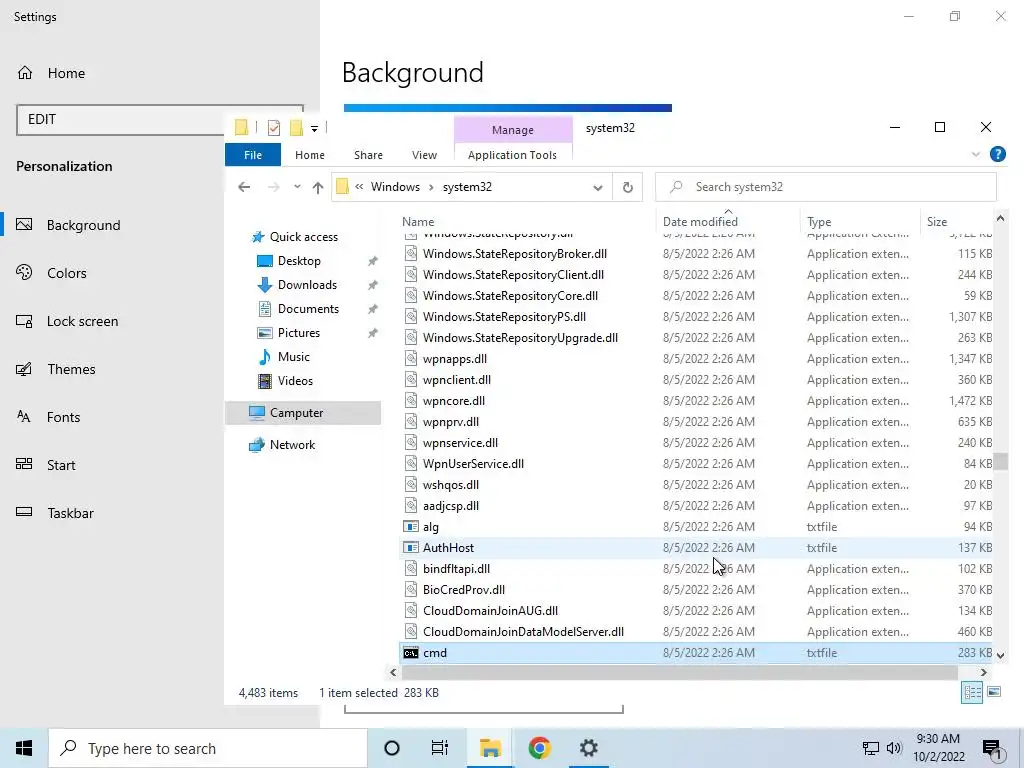Open Pictures in navigation pane
Screen dimensions: 1024x768
point(298,332)
